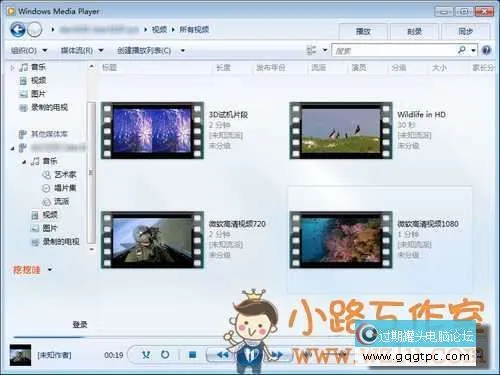500x375 pixels.
Task: Select 流派 in the navigation tree
Action: tap(62, 201)
